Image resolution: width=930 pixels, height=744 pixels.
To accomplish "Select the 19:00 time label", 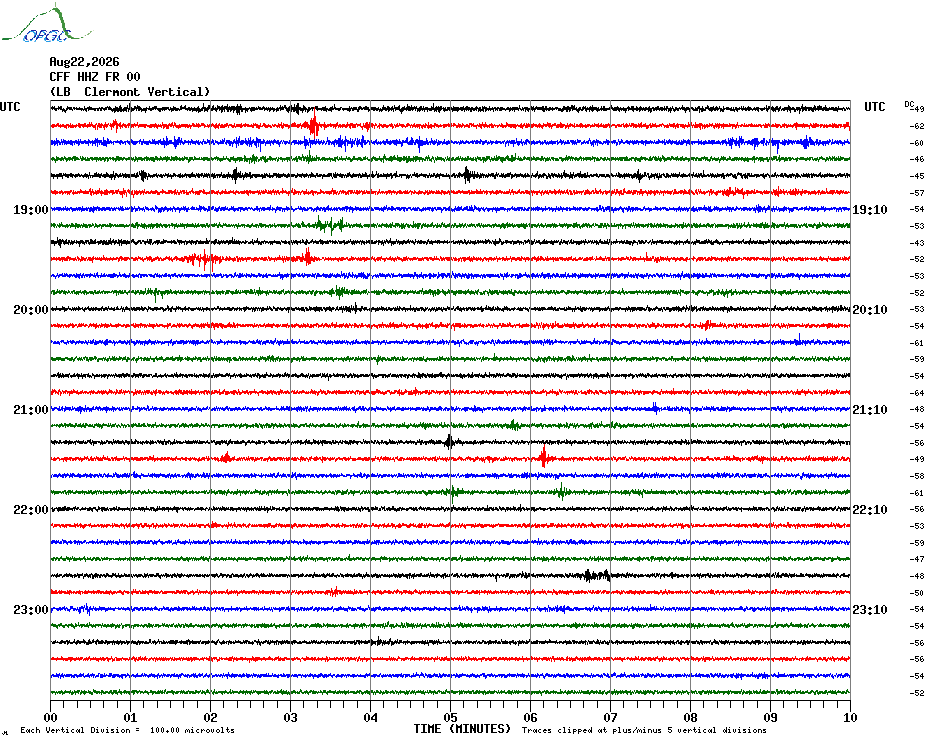I will click(x=30, y=209).
